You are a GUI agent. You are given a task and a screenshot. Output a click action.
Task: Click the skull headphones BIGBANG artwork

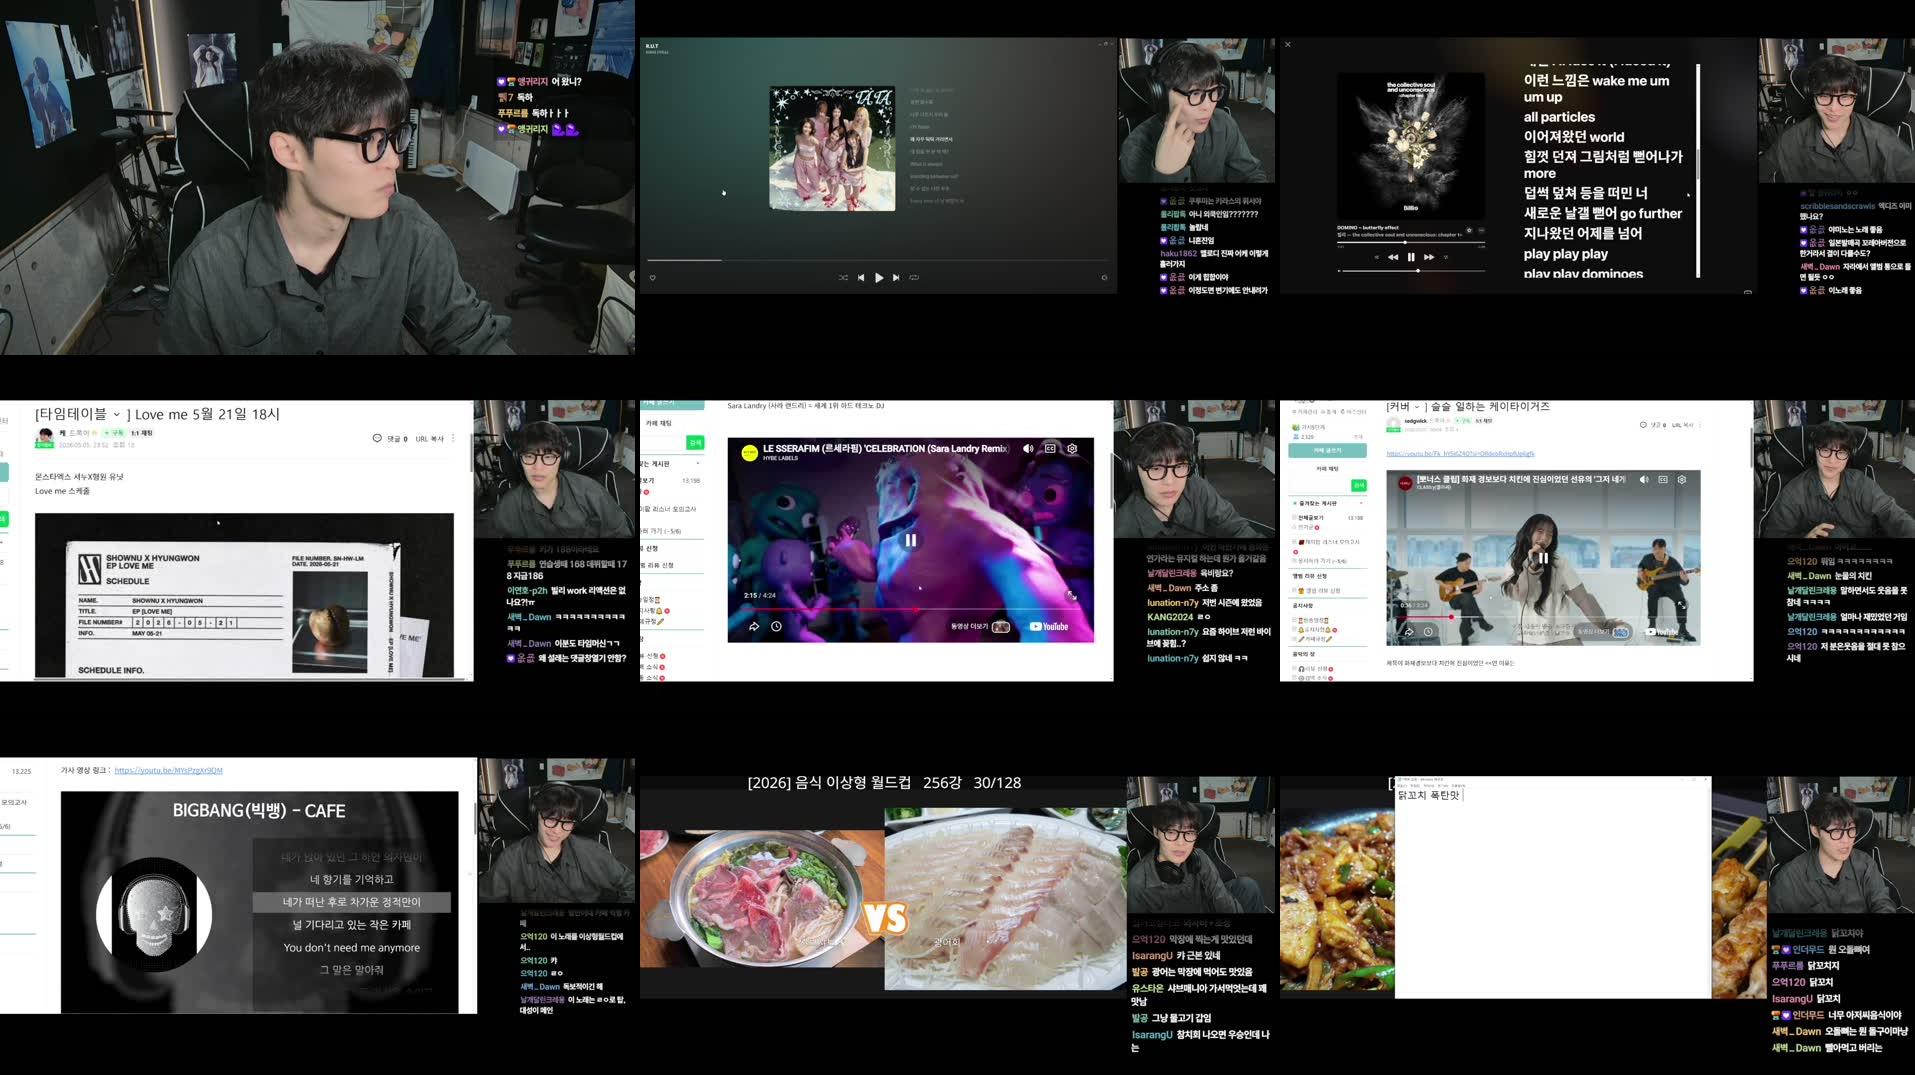point(154,914)
